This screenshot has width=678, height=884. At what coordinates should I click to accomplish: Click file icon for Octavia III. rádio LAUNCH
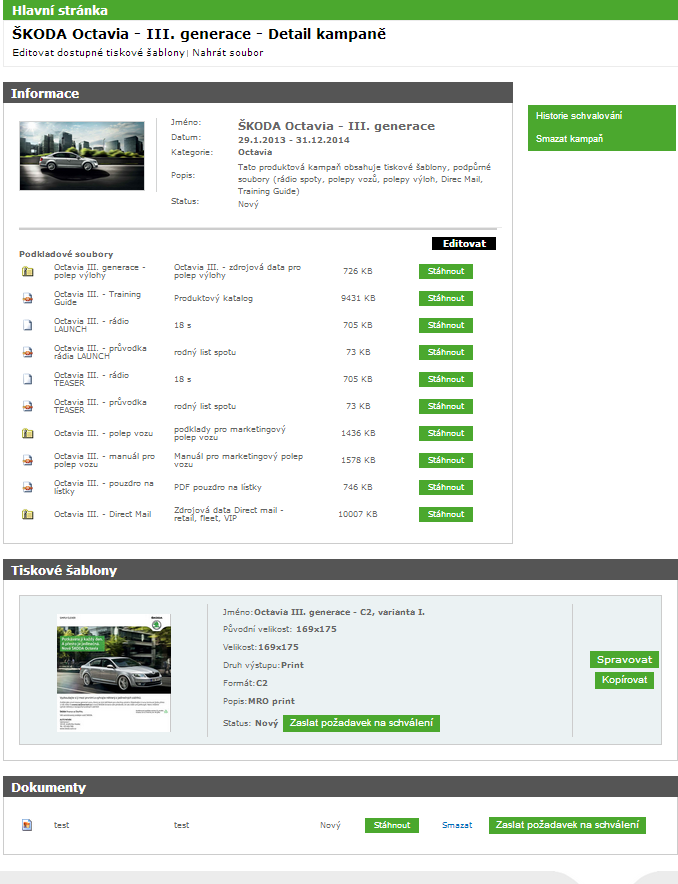click(x=27, y=325)
